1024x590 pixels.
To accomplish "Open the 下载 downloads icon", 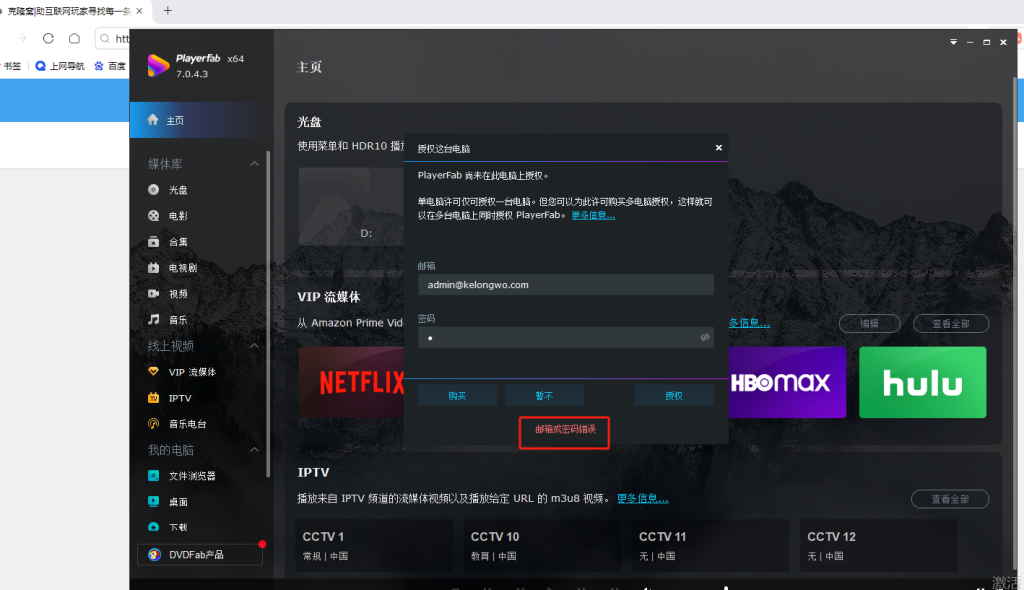I will pyautogui.click(x=153, y=527).
